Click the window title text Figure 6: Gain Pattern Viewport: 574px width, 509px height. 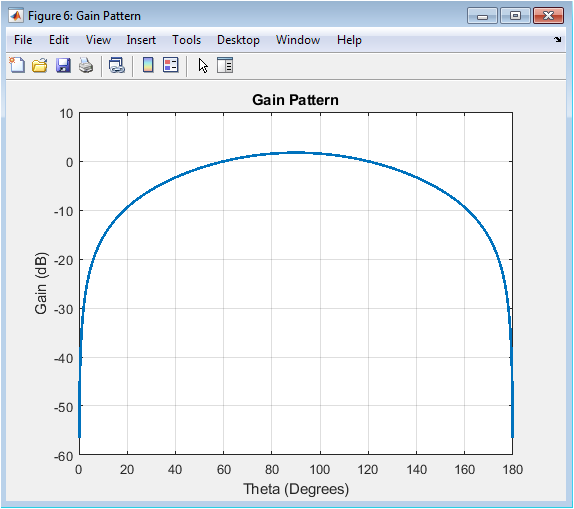point(84,16)
